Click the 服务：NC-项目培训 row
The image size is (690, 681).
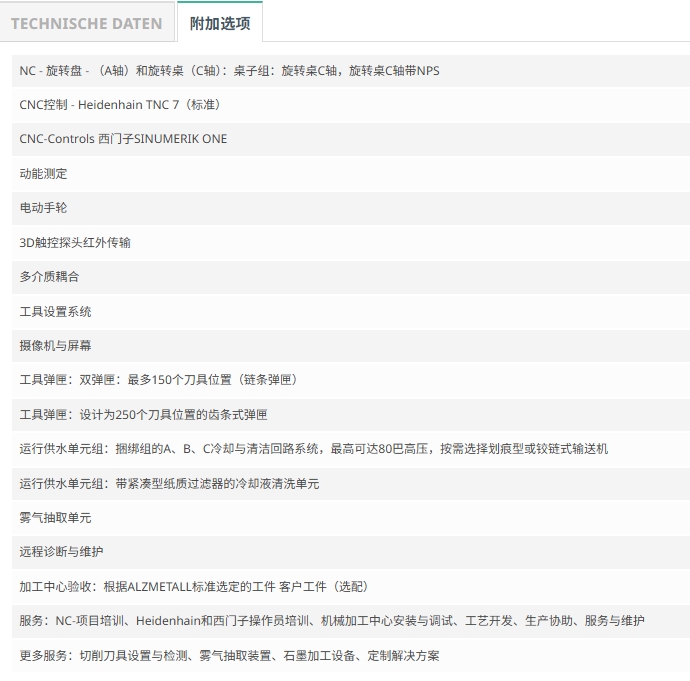pyautogui.click(x=351, y=621)
